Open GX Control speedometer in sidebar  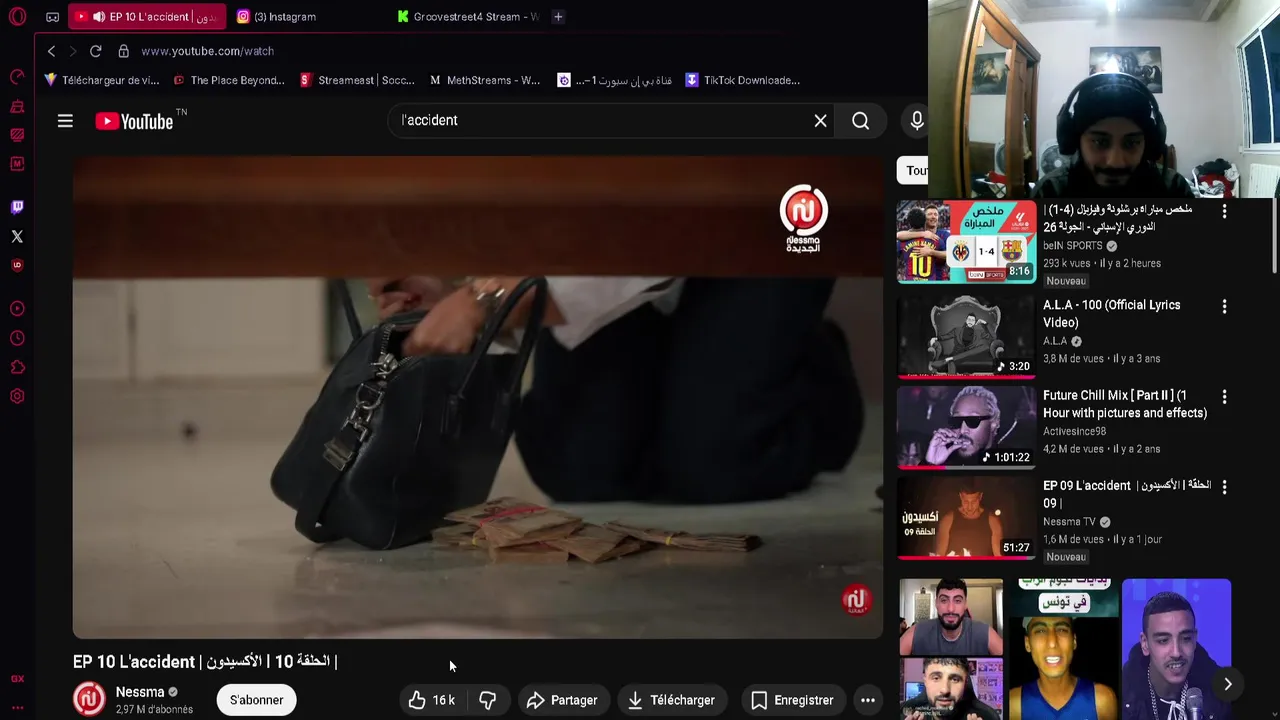tap(17, 77)
